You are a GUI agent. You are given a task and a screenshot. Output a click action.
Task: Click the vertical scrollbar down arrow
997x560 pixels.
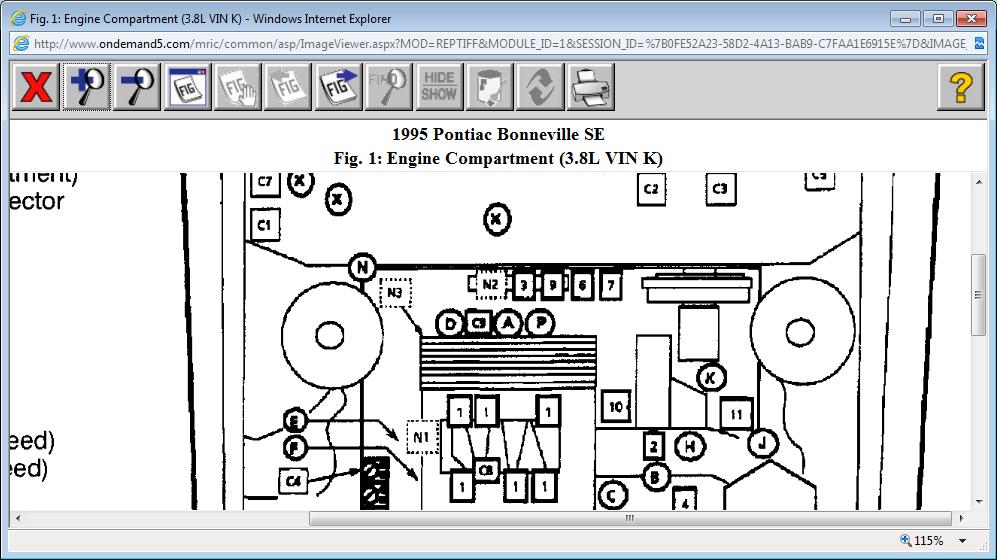pyautogui.click(x=979, y=502)
